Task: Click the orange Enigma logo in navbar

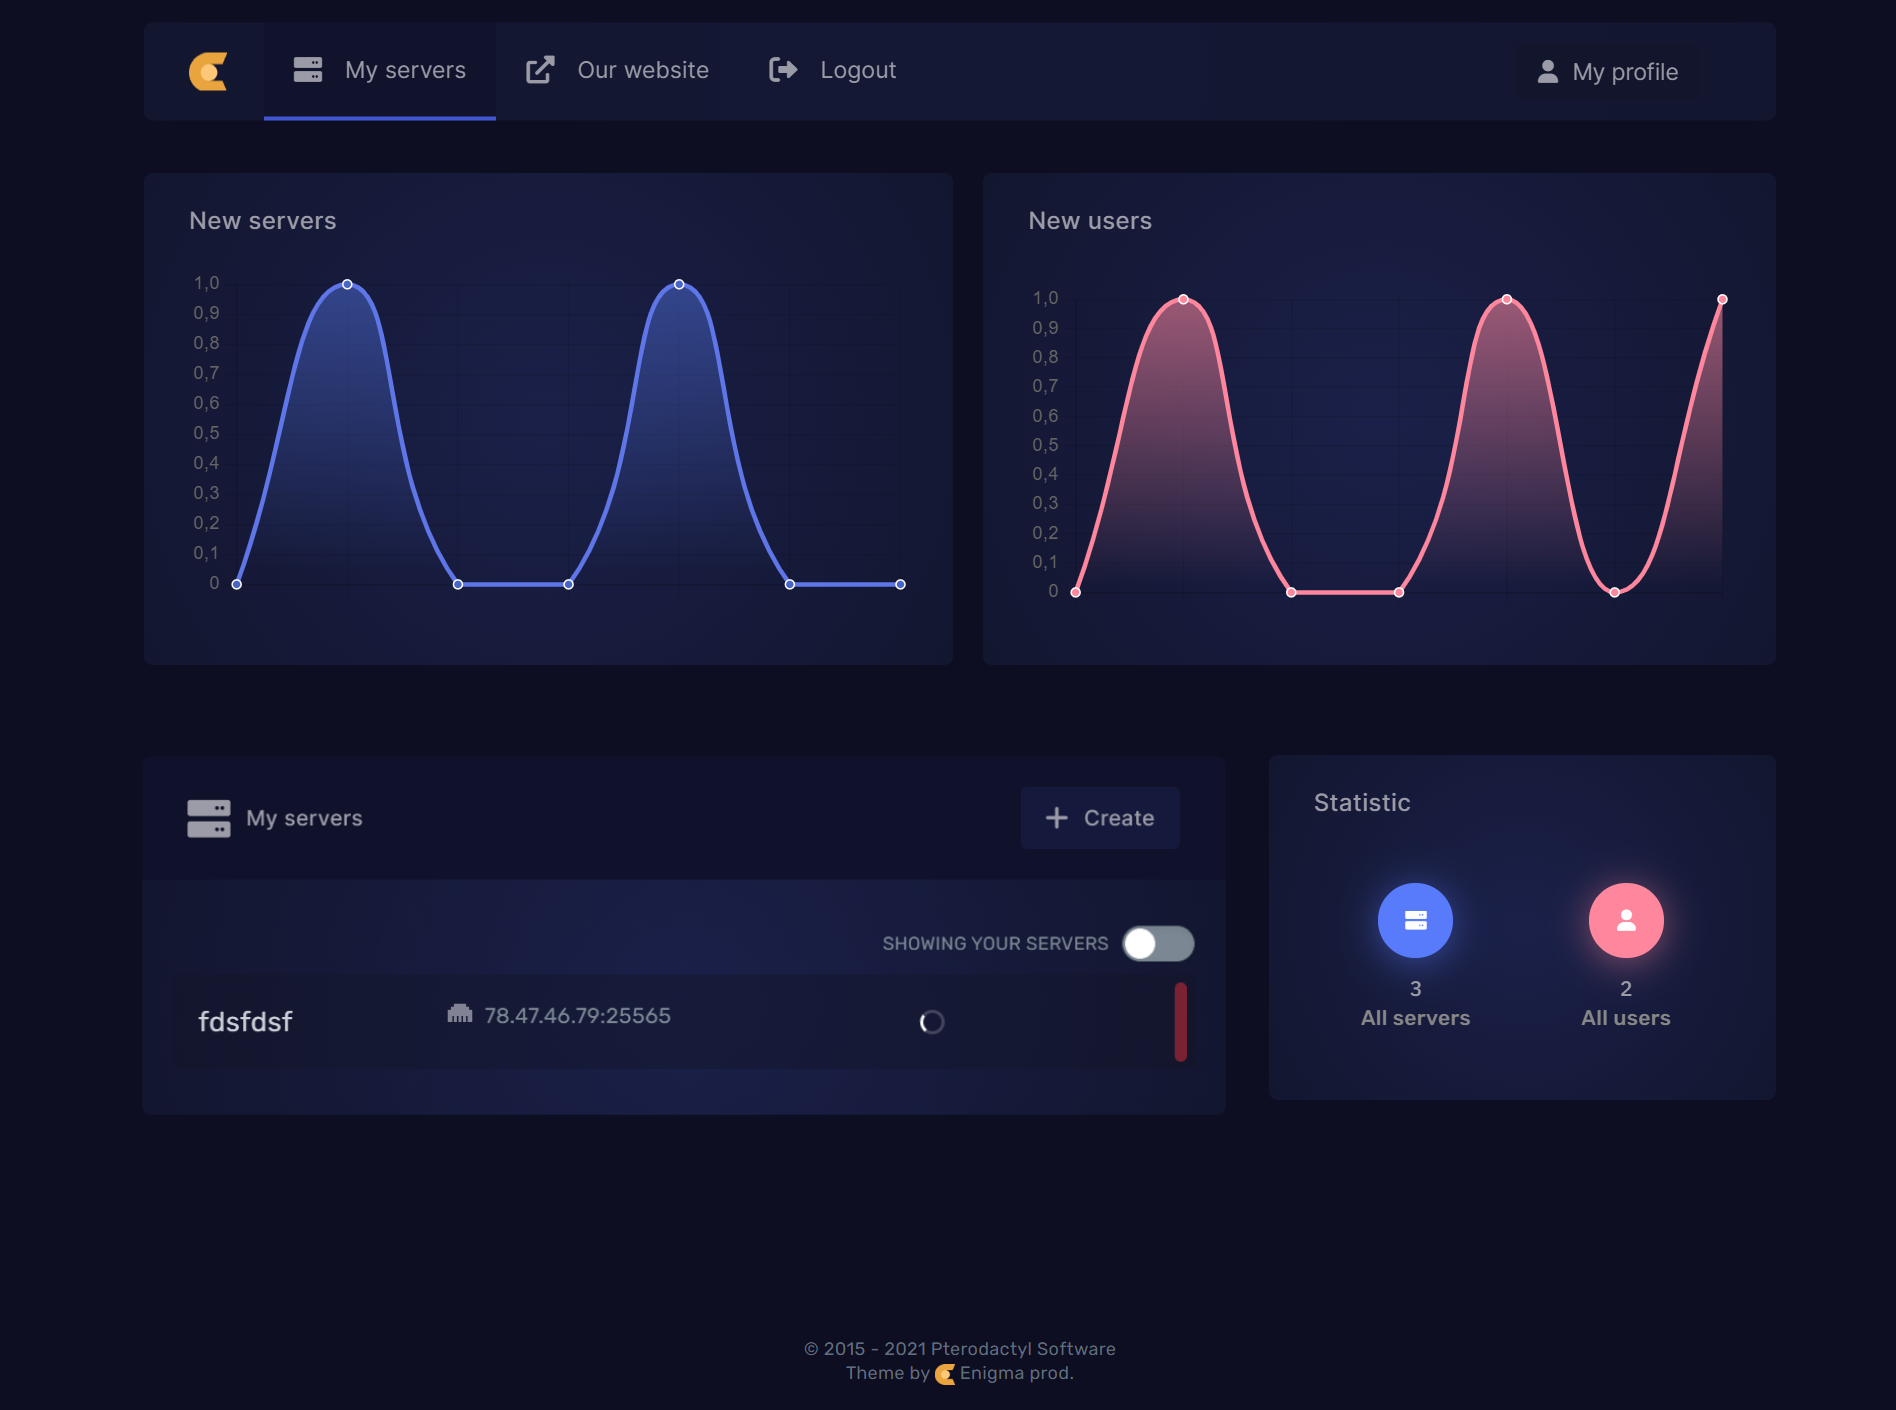Action: coord(208,71)
